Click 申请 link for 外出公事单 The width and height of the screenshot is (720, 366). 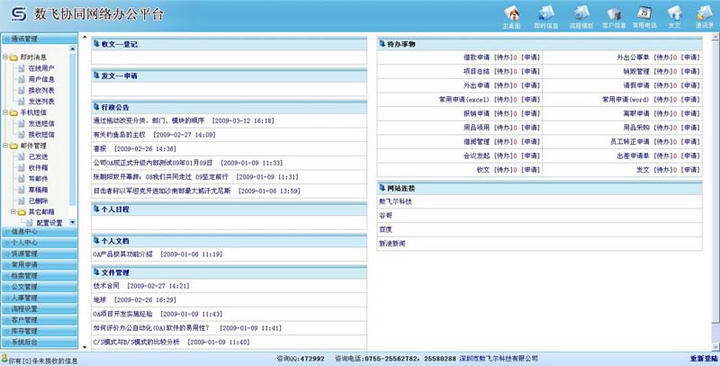(x=691, y=57)
